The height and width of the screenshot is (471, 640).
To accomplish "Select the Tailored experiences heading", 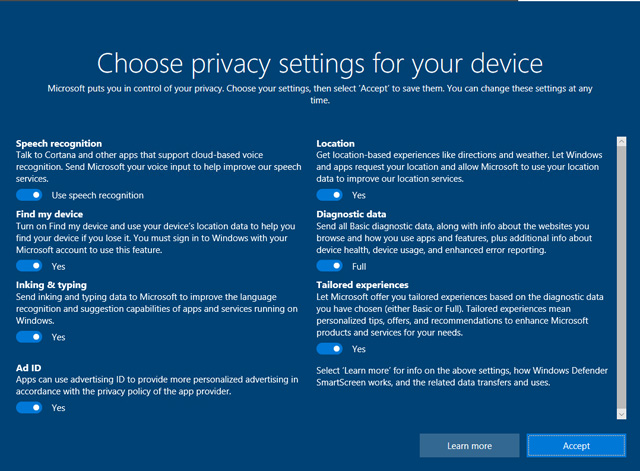I will coord(362,285).
